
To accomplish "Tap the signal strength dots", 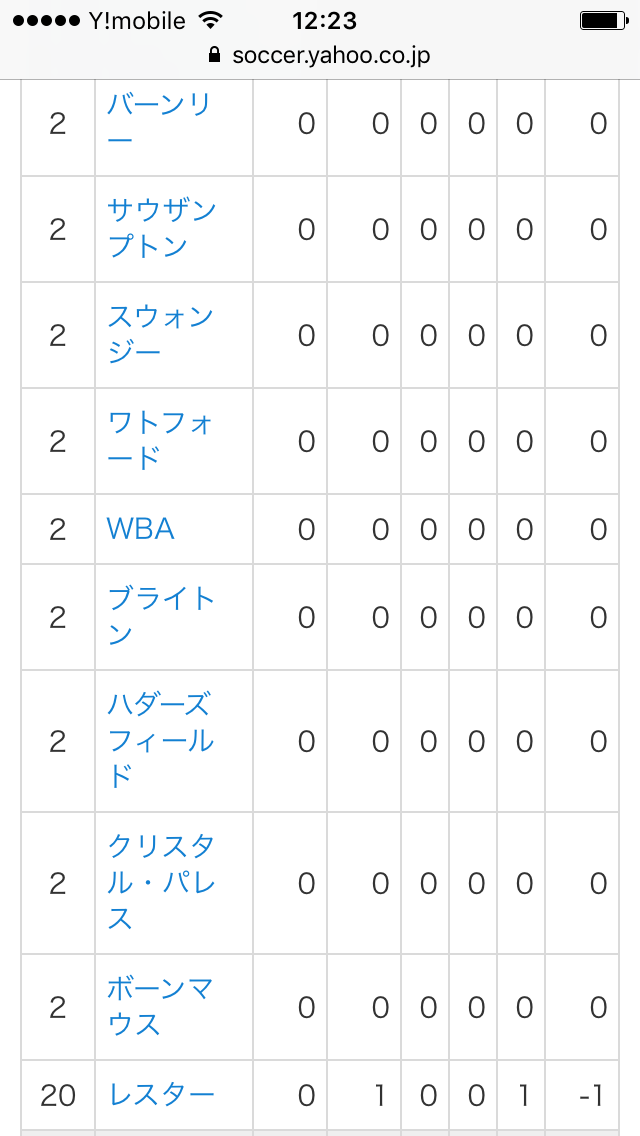I will point(46,21).
